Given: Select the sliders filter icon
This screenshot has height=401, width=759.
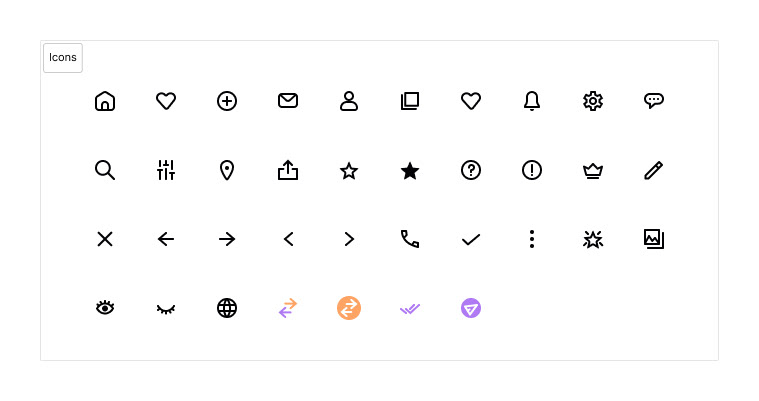Looking at the screenshot, I should pos(166,170).
